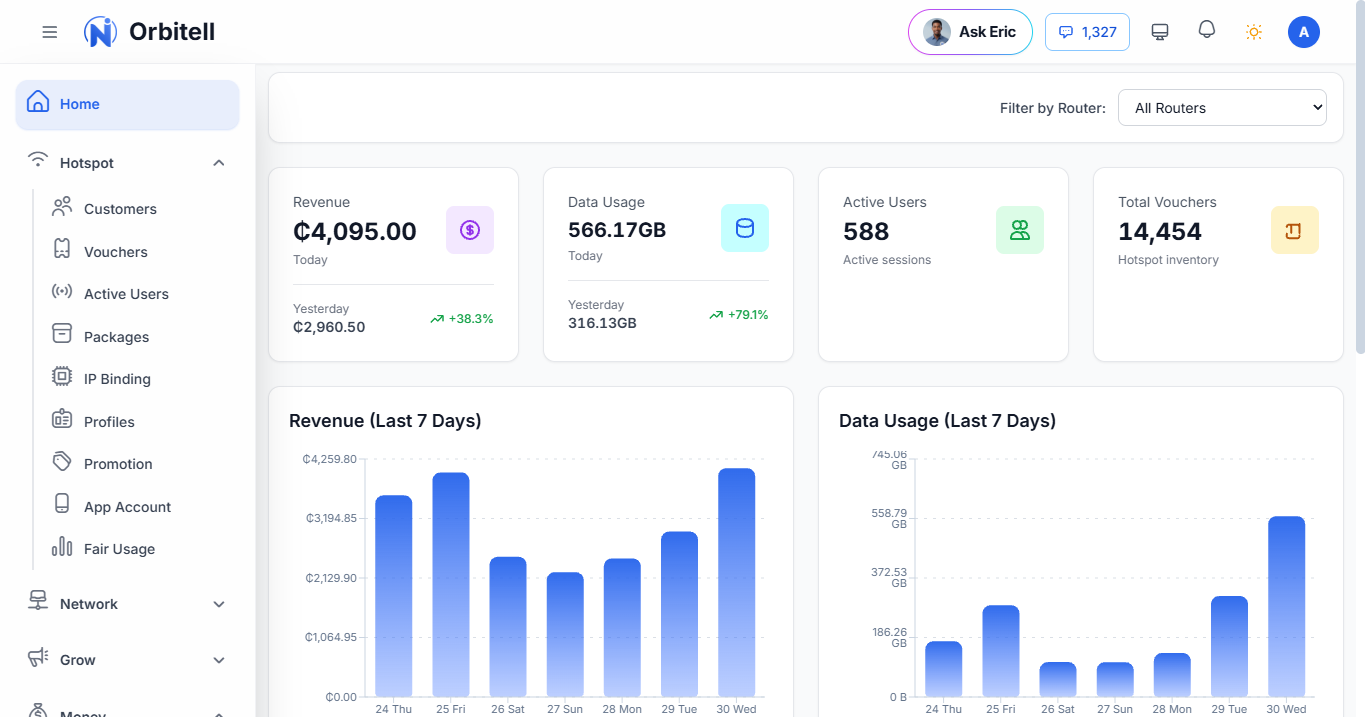
Task: Click the 25 Fri revenue bar
Action: (x=451, y=584)
